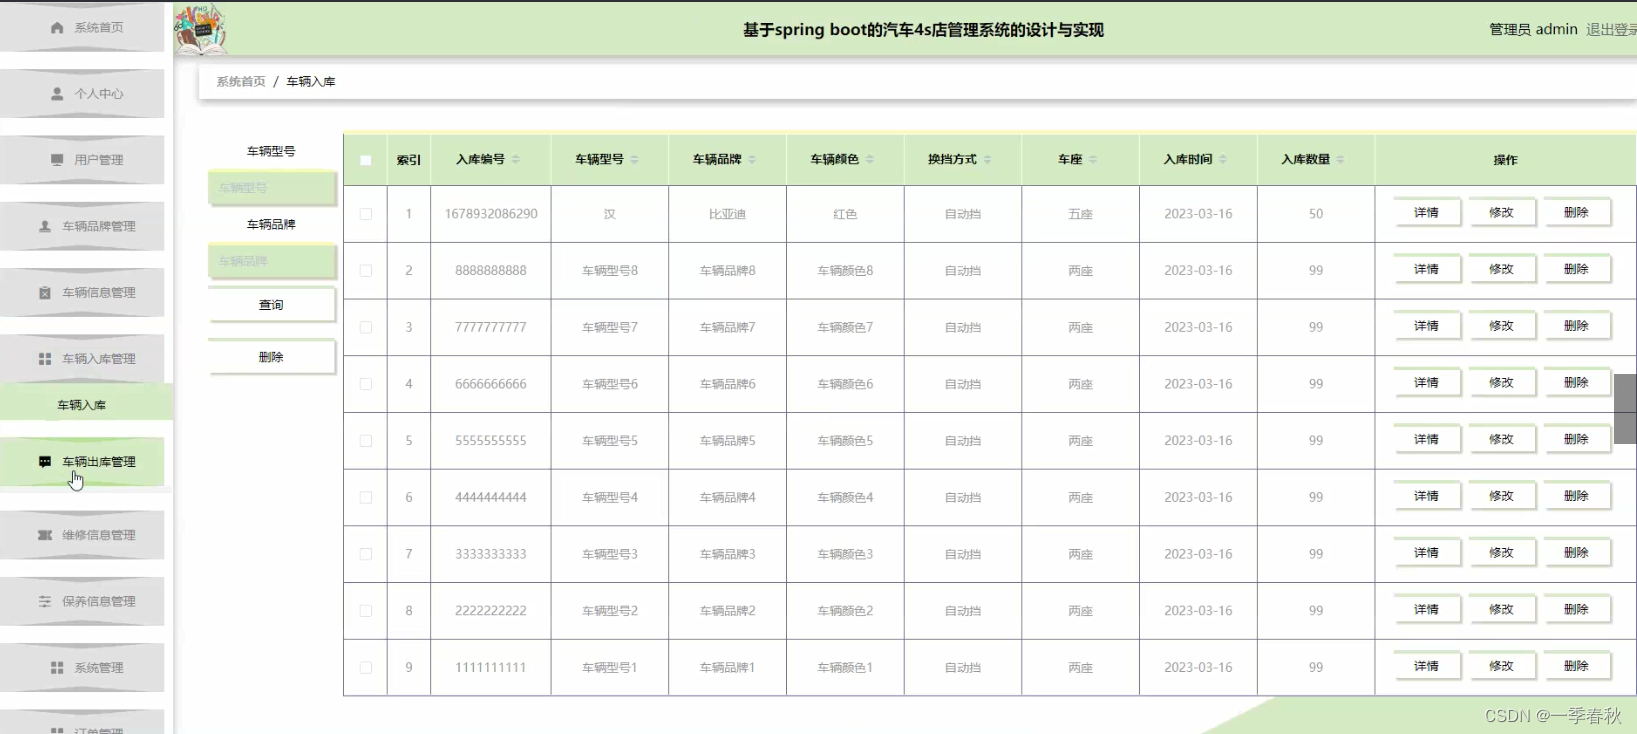Expand the 系统管理 sidebar menu

pyautogui.click(x=82, y=668)
